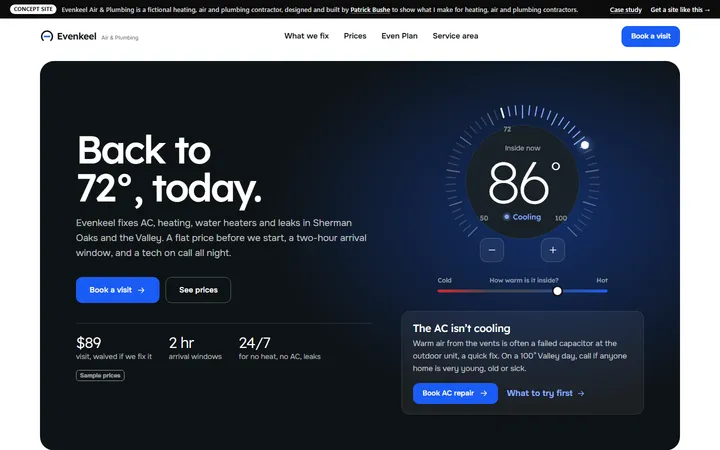The image size is (720, 450).
Task: Click Book a visit in header
Action: [x=650, y=36]
